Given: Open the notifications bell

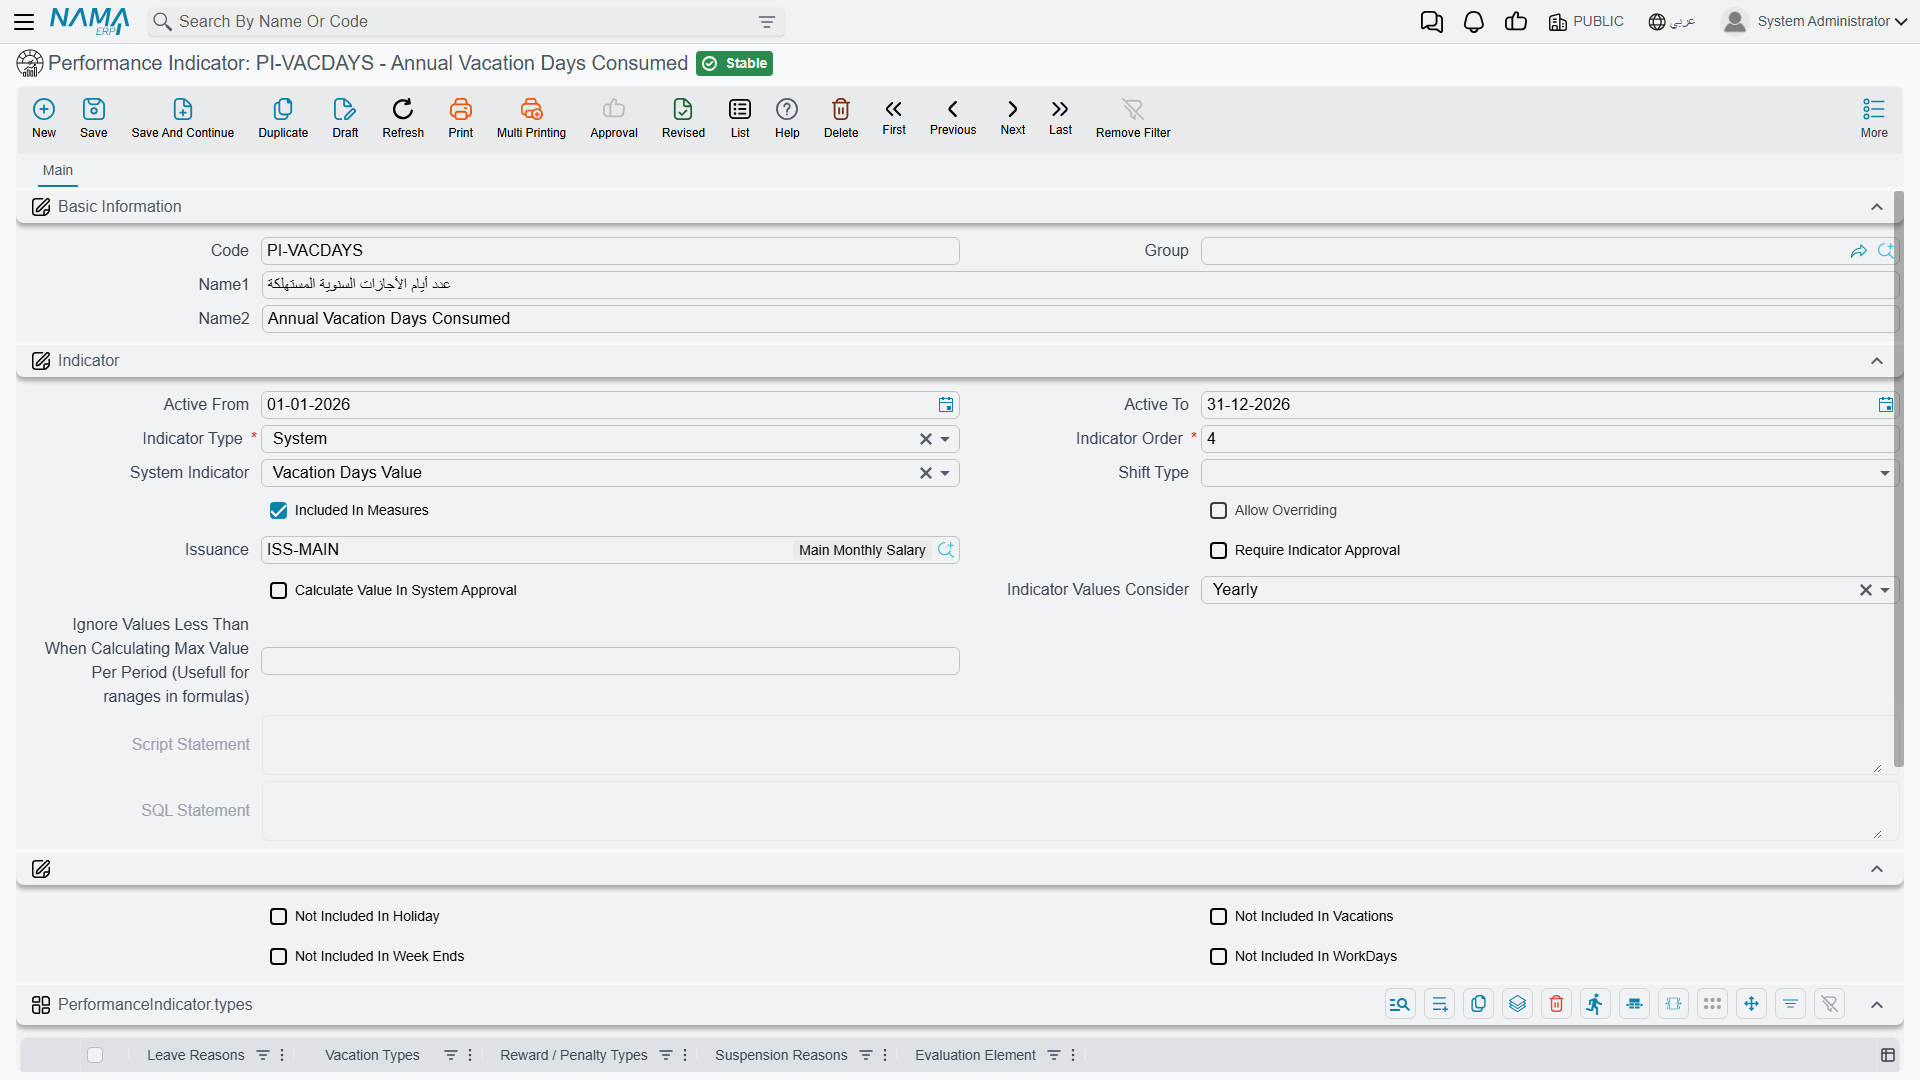Looking at the screenshot, I should pyautogui.click(x=1473, y=21).
